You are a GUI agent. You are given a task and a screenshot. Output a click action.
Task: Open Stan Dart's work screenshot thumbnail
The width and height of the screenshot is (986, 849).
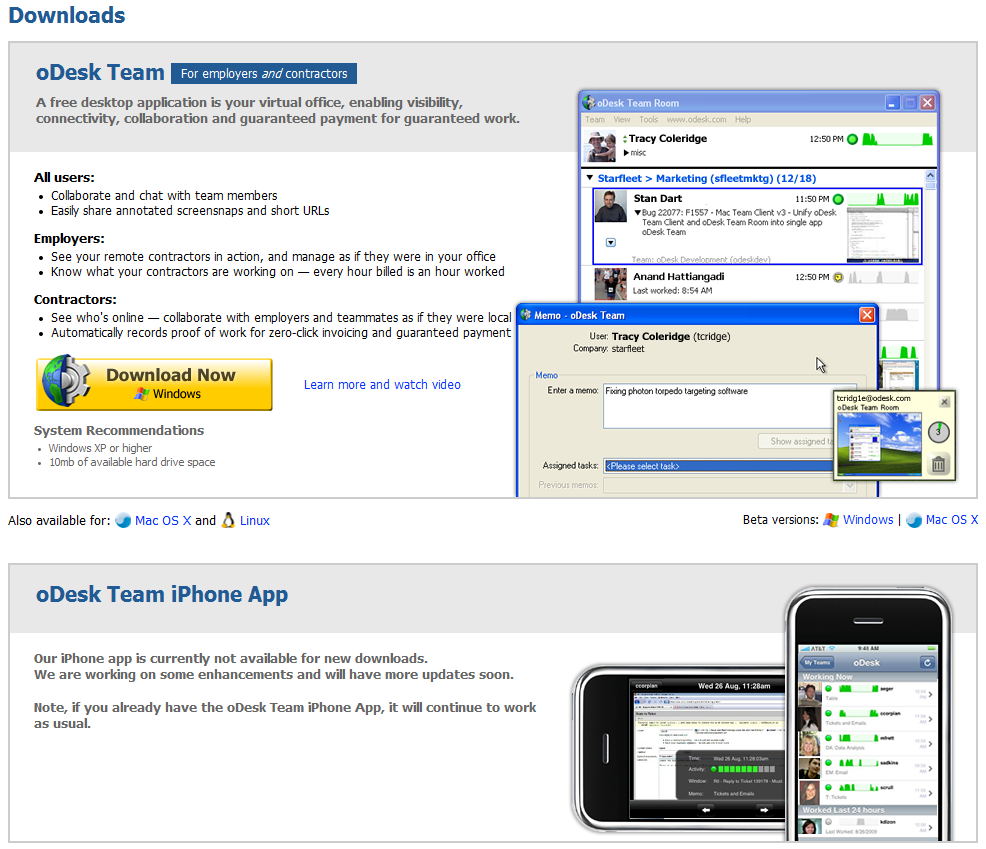click(883, 235)
